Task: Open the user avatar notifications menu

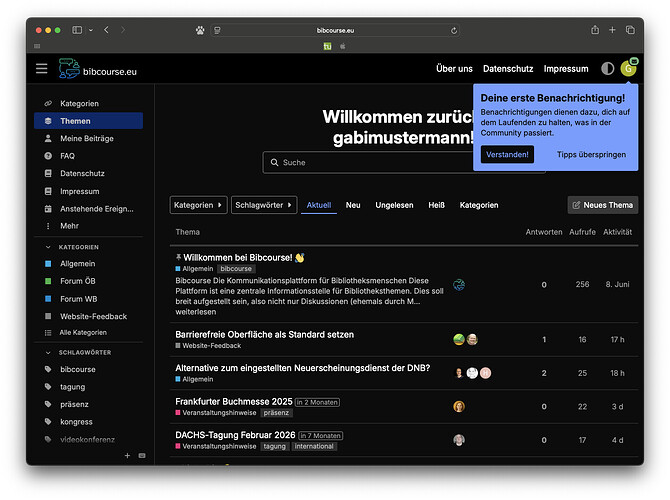Action: 628,68
